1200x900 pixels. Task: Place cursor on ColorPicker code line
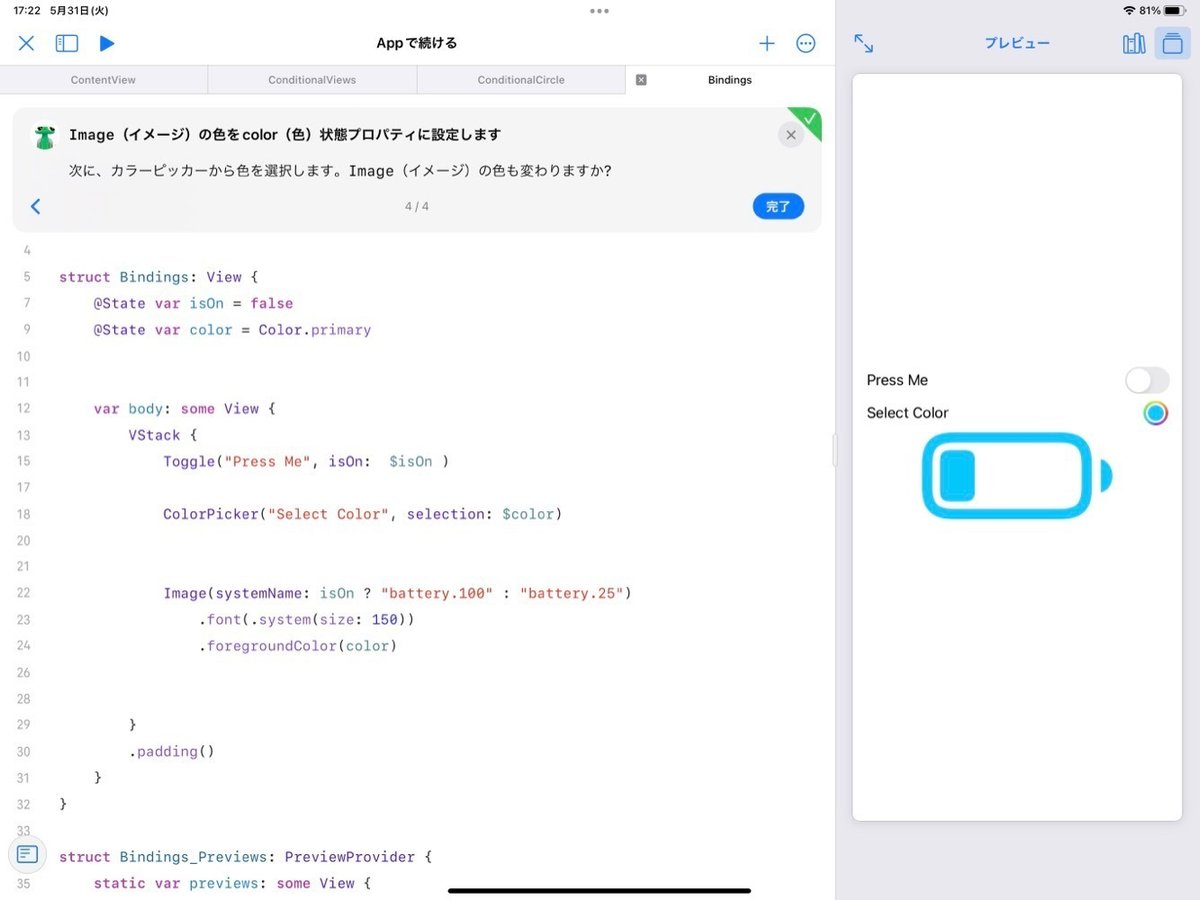[x=363, y=514]
